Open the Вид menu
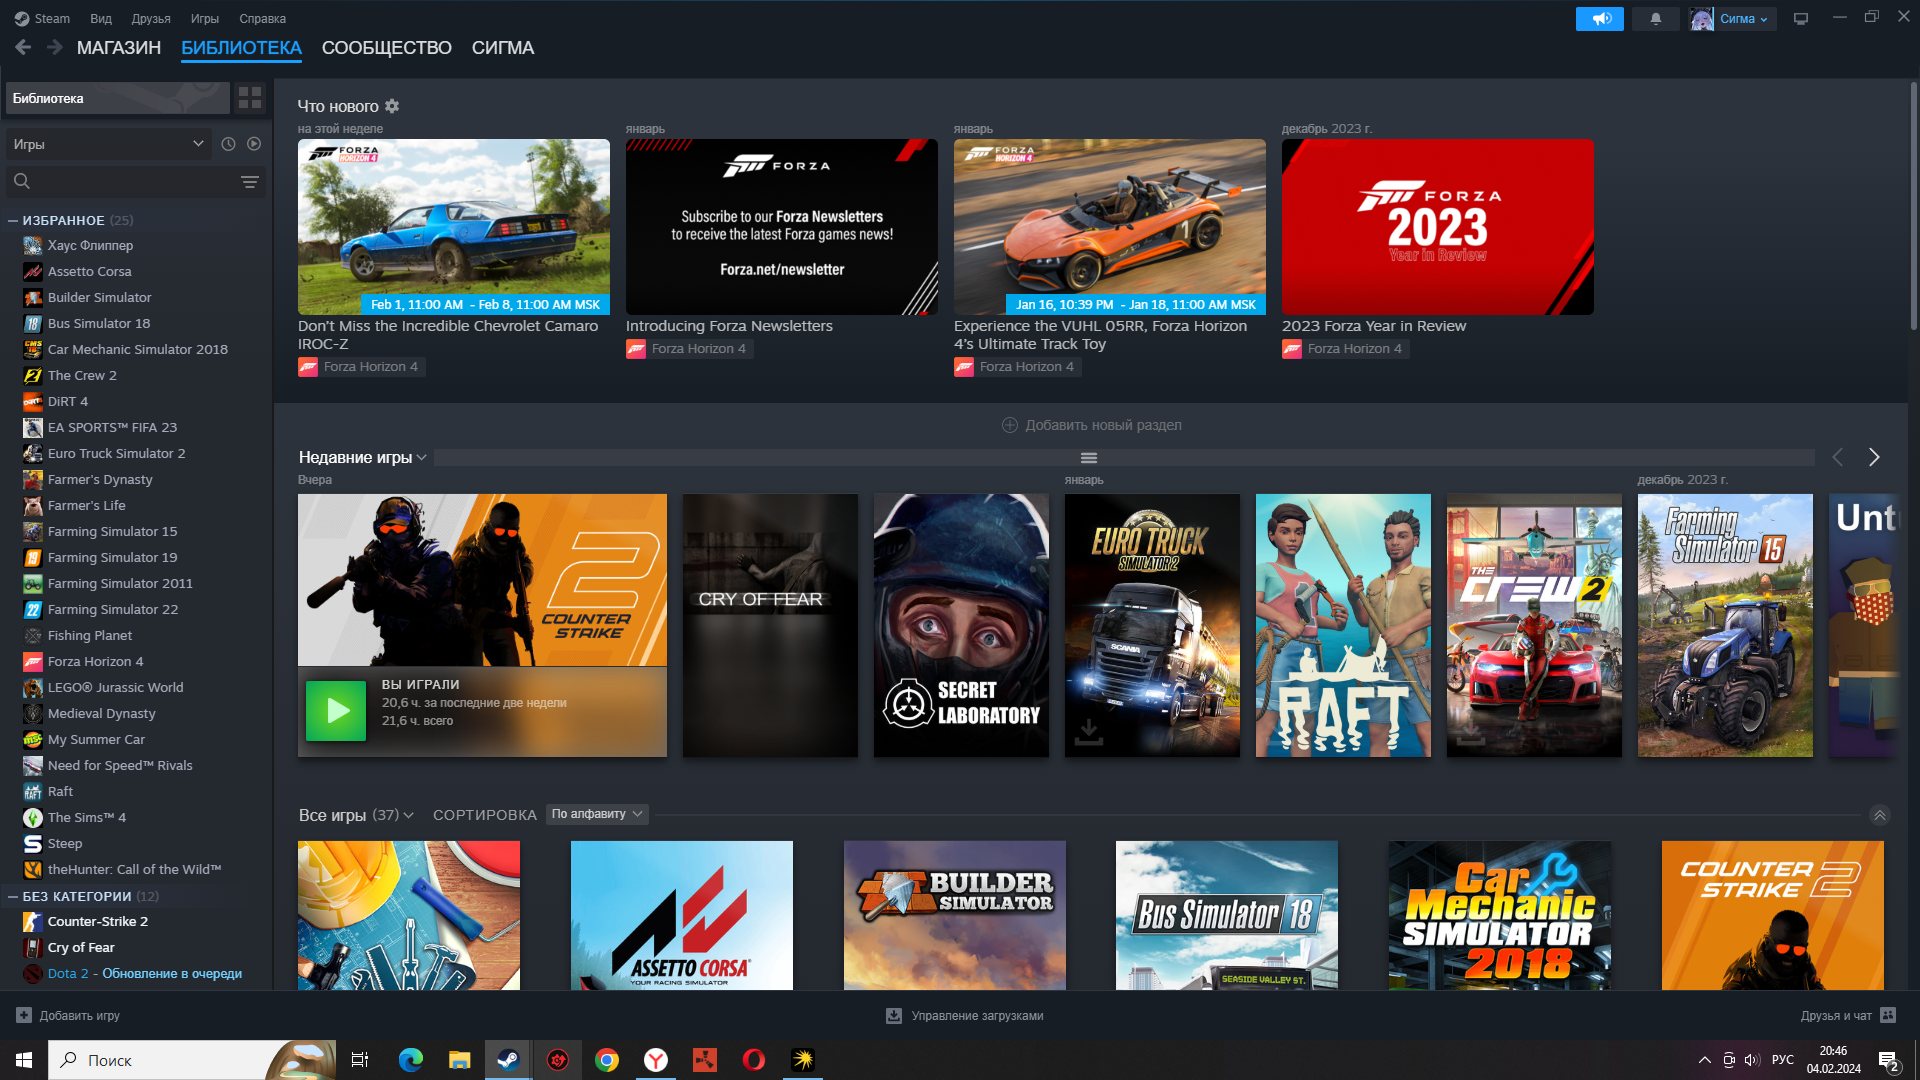 pyautogui.click(x=101, y=18)
